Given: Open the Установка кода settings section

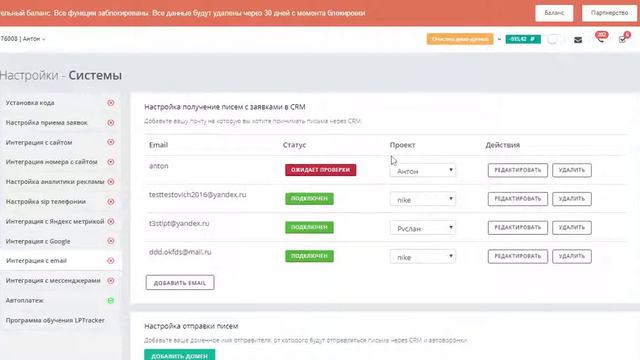Looking at the screenshot, I should (30, 103).
